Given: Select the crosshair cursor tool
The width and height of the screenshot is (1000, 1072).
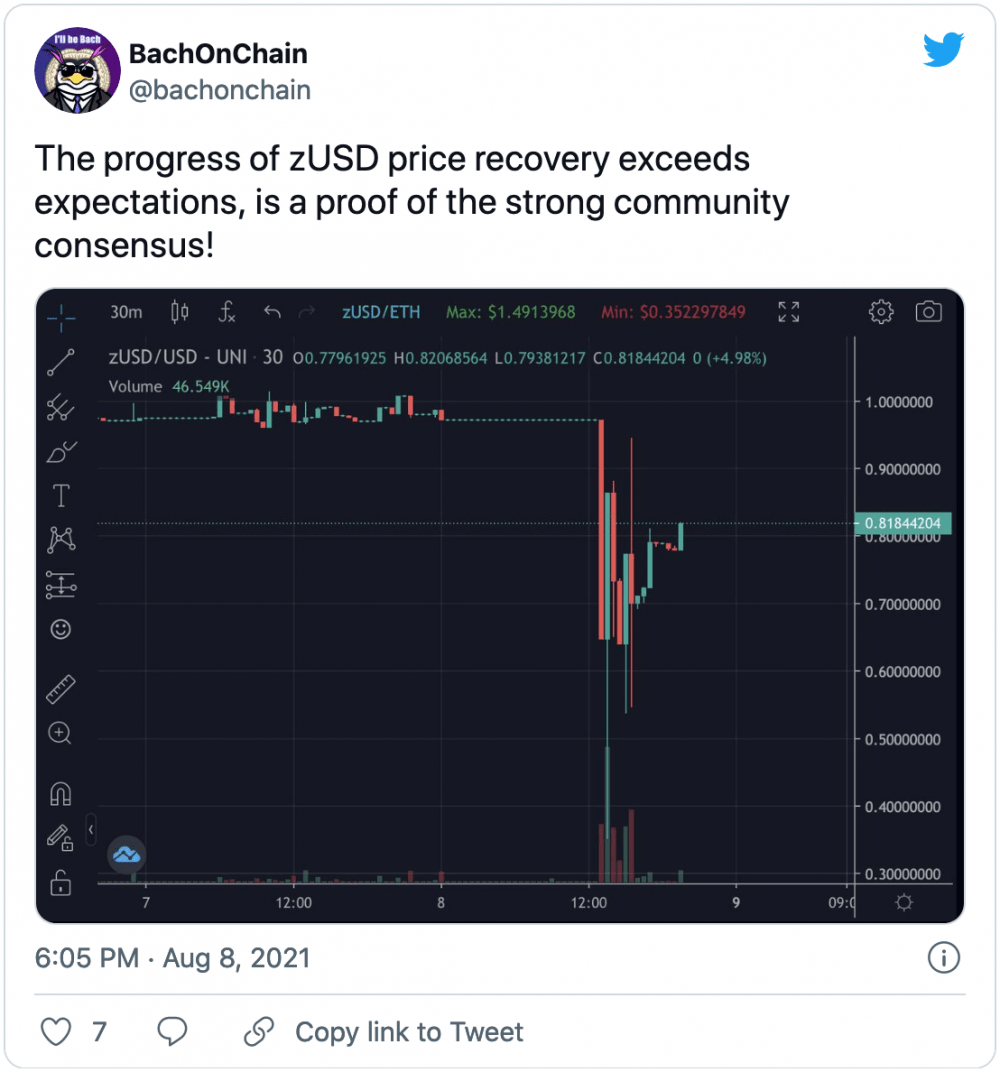Looking at the screenshot, I should pyautogui.click(x=61, y=317).
